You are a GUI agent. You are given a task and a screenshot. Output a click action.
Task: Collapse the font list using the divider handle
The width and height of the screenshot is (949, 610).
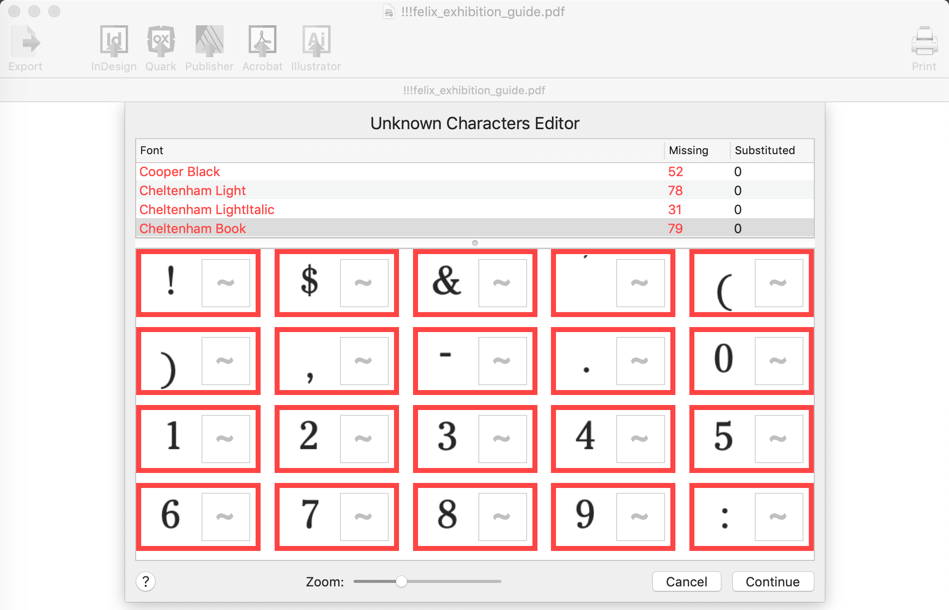click(x=474, y=242)
